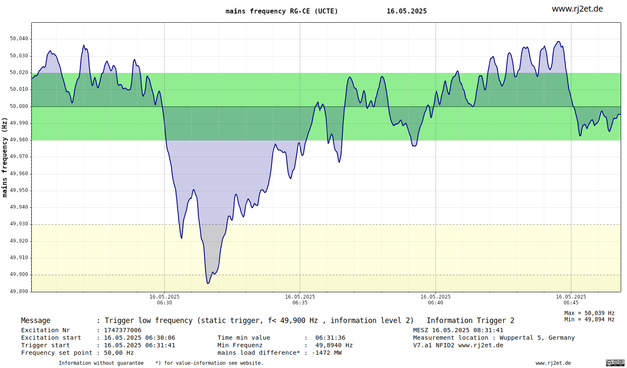The height and width of the screenshot is (368, 627).
Task: Click the date '16.05.2025' in the title
Action: pyautogui.click(x=407, y=11)
